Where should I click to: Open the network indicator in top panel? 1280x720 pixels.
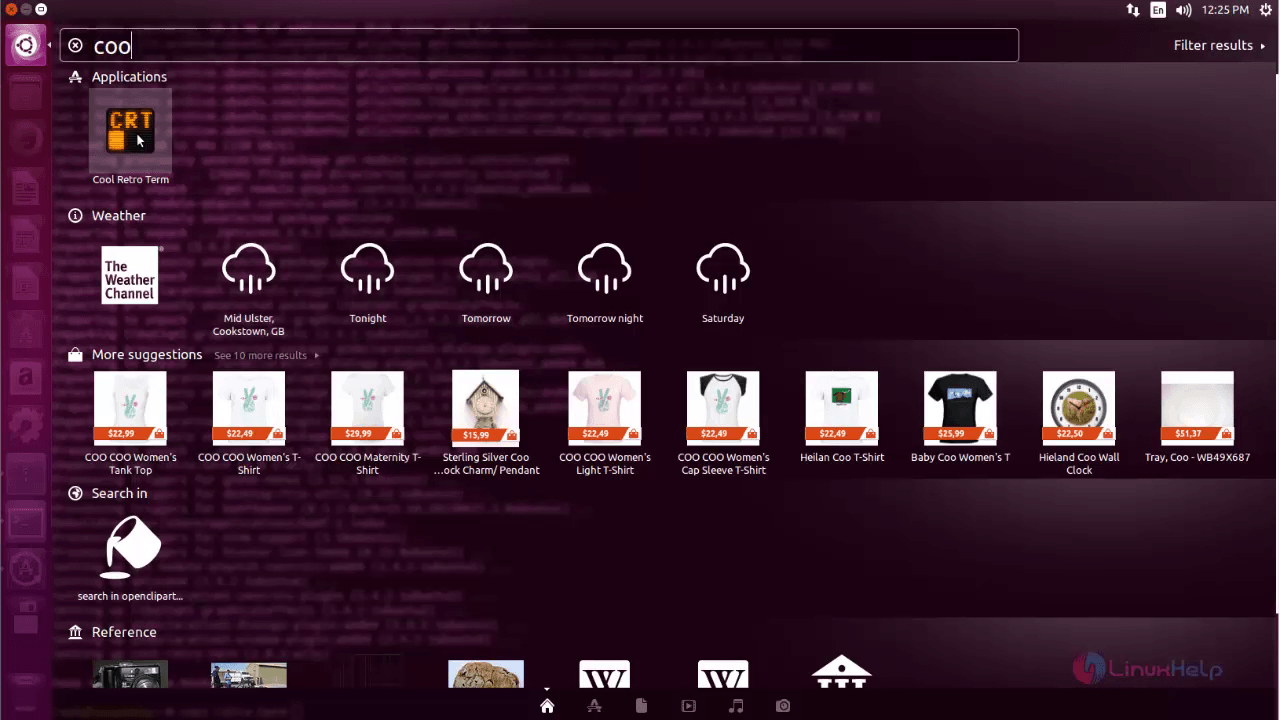click(x=1133, y=10)
